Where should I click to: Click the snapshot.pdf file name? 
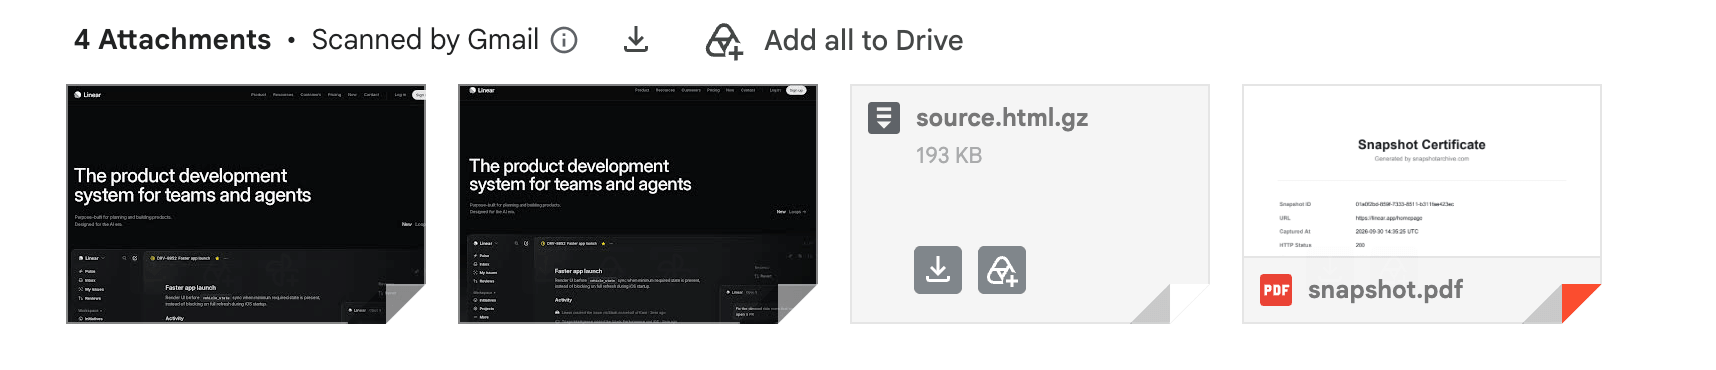point(1385,290)
